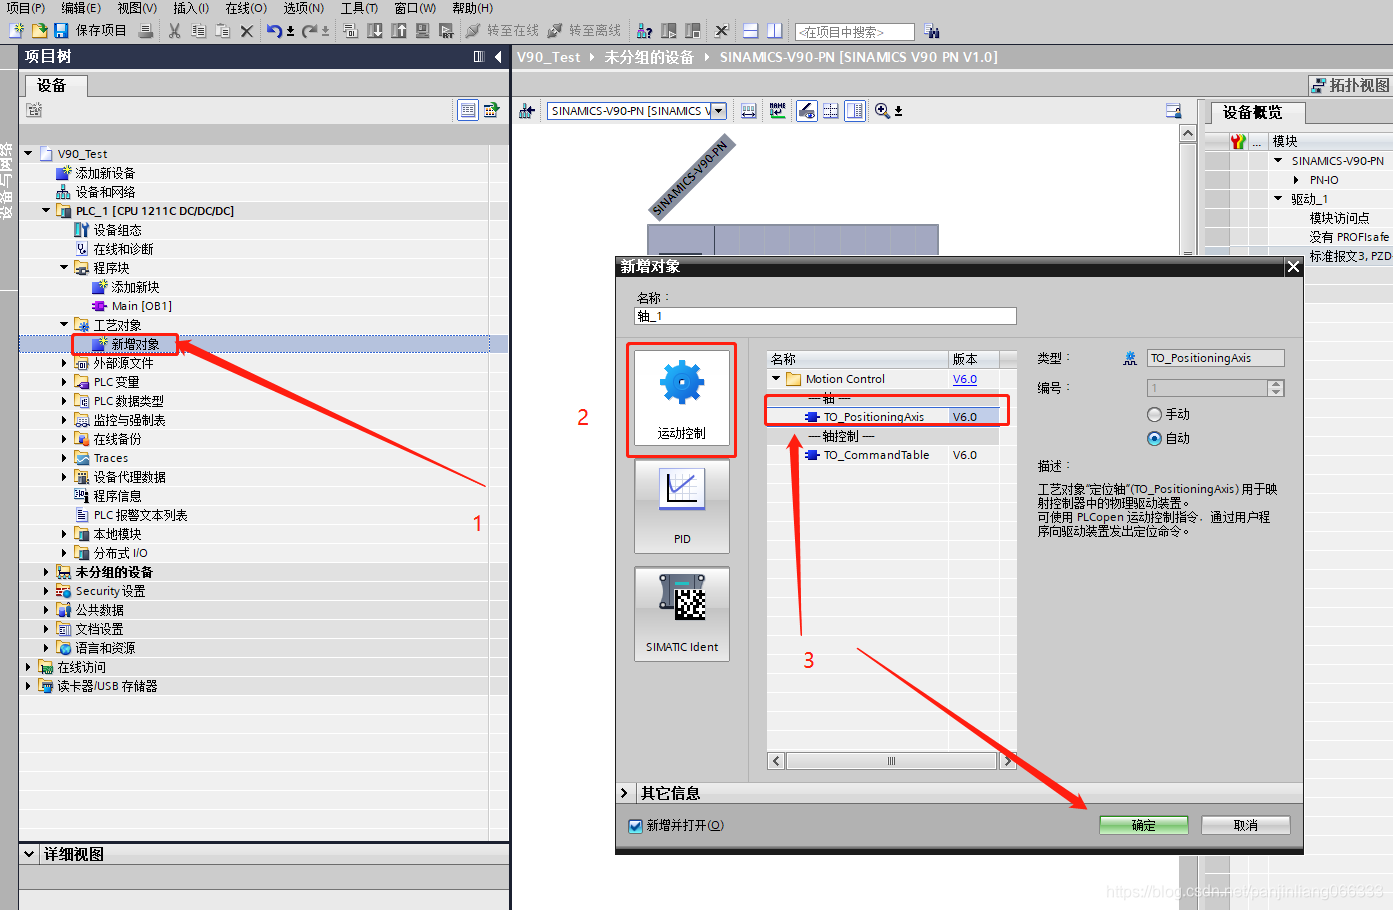Save the project with 保存项目
The image size is (1393, 910).
coord(91,30)
